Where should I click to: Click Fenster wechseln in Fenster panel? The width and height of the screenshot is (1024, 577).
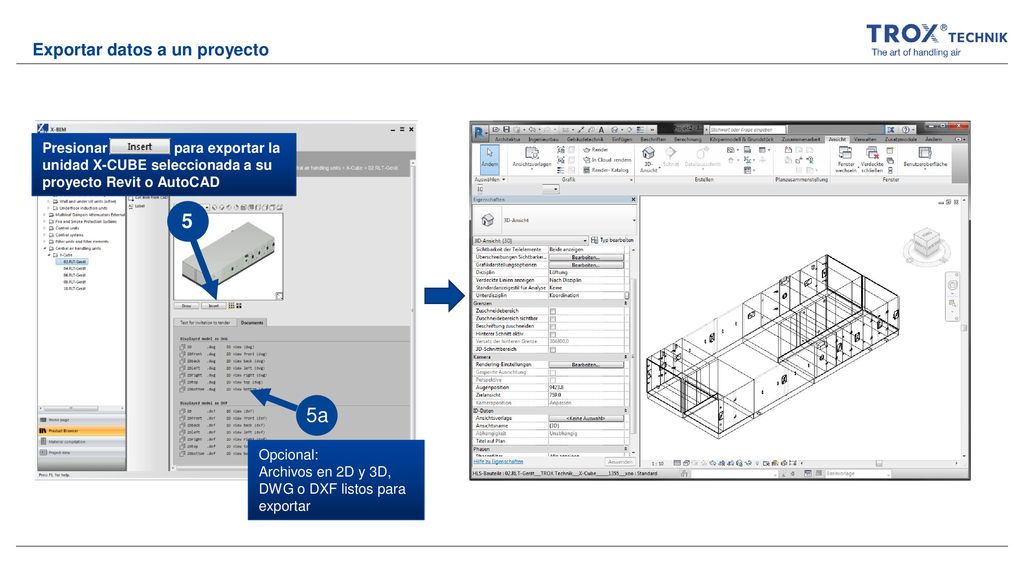coord(846,159)
